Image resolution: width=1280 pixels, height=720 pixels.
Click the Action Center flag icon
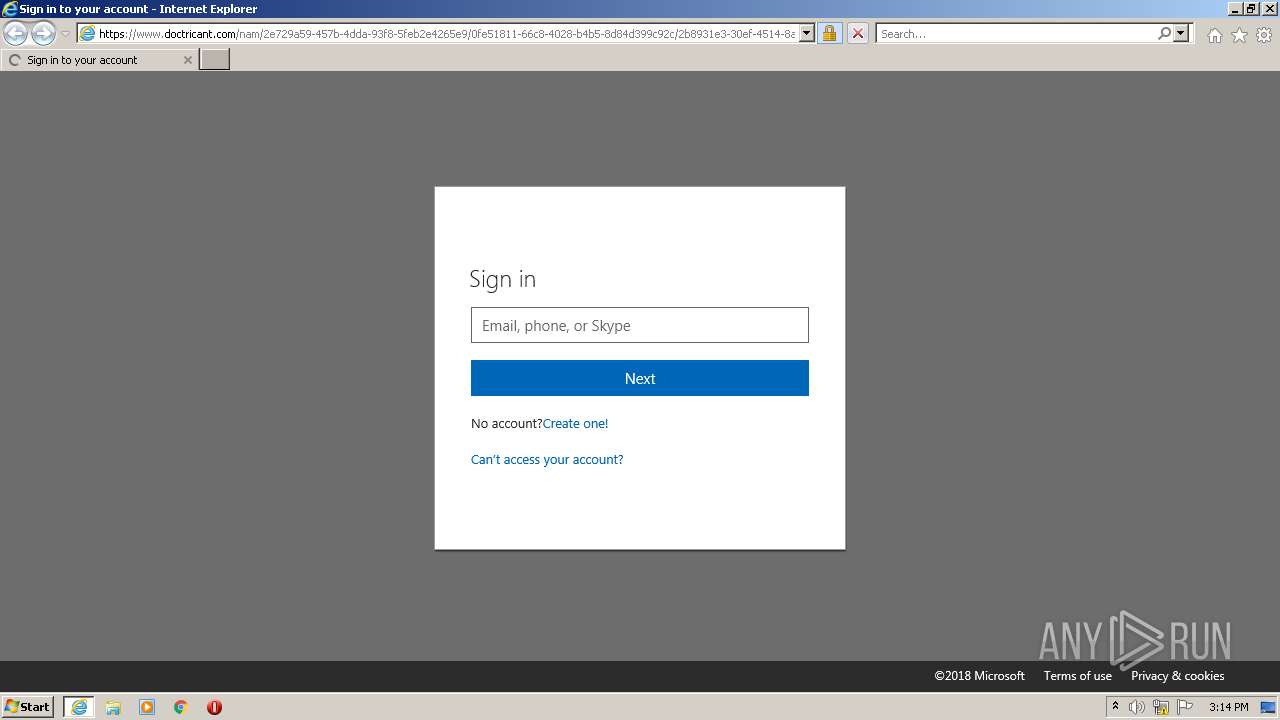coord(1185,707)
